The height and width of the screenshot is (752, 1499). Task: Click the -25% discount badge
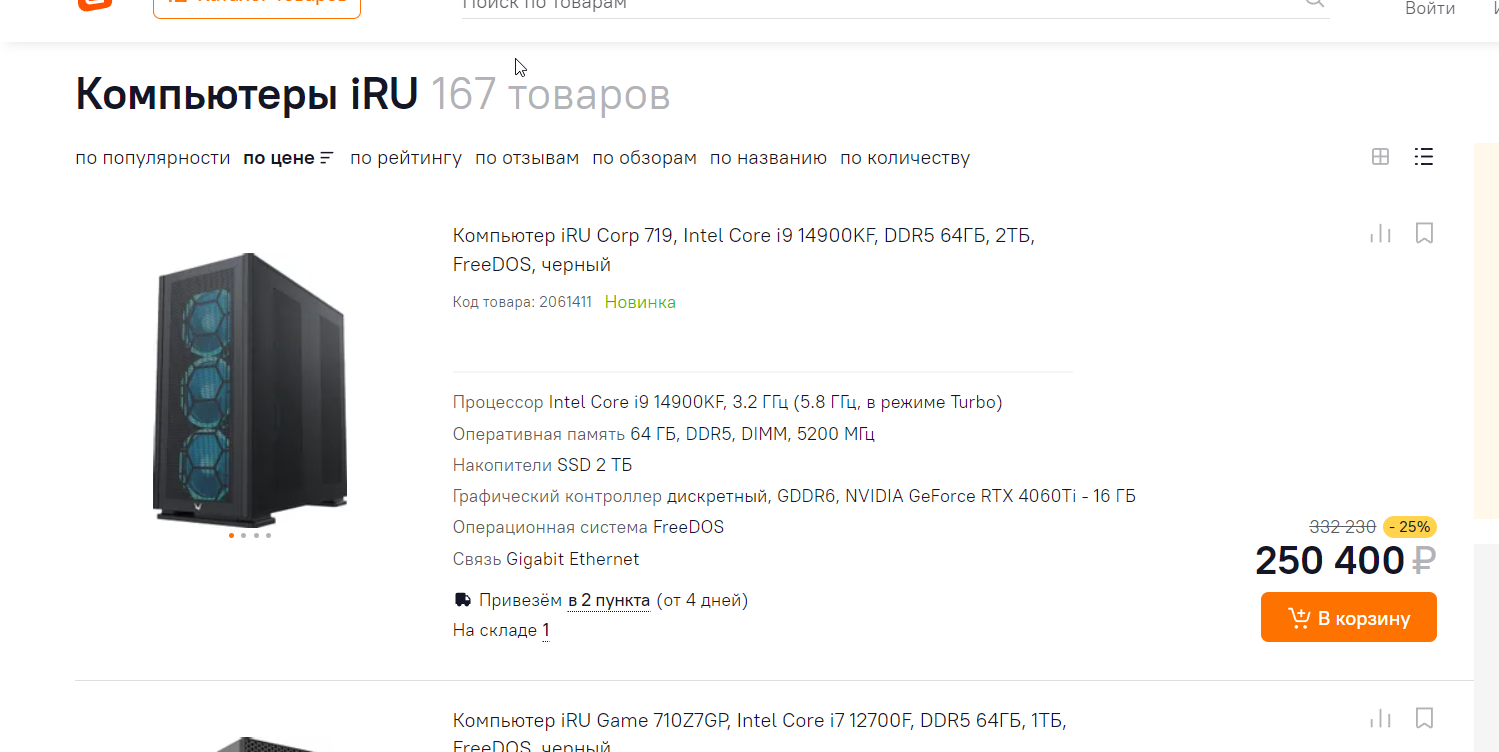(x=1410, y=527)
